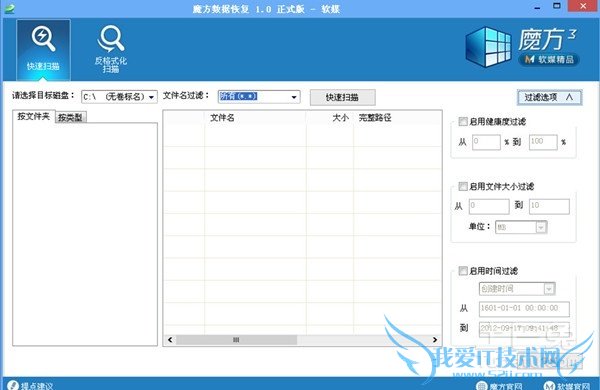The height and width of the screenshot is (390, 600).
Task: Click the file list scroll left arrow
Action: [170, 339]
